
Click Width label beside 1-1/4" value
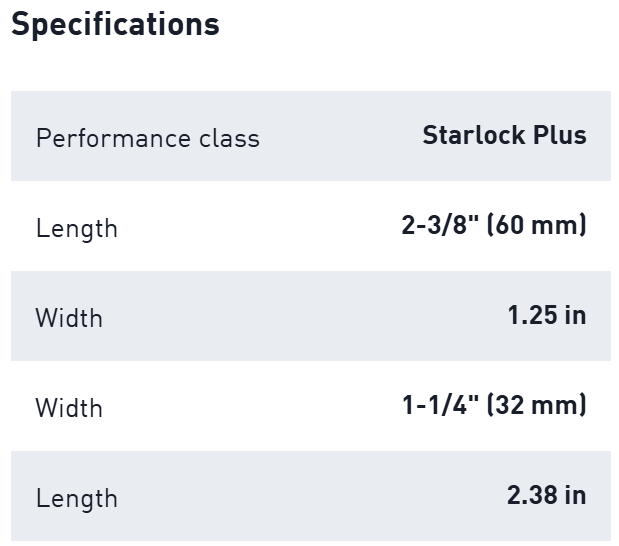[x=69, y=408]
